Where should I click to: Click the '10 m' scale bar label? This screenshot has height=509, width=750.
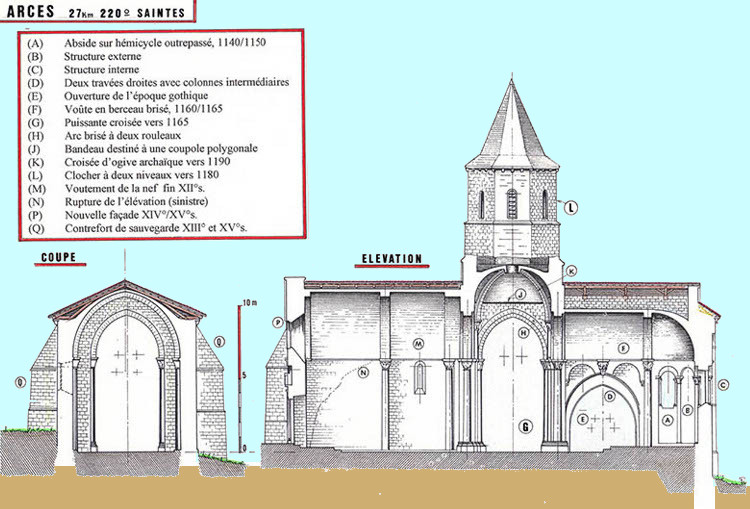point(250,303)
